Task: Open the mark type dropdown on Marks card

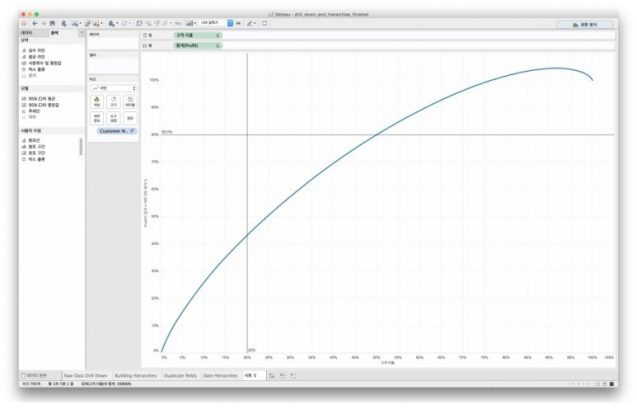Action: coord(112,88)
